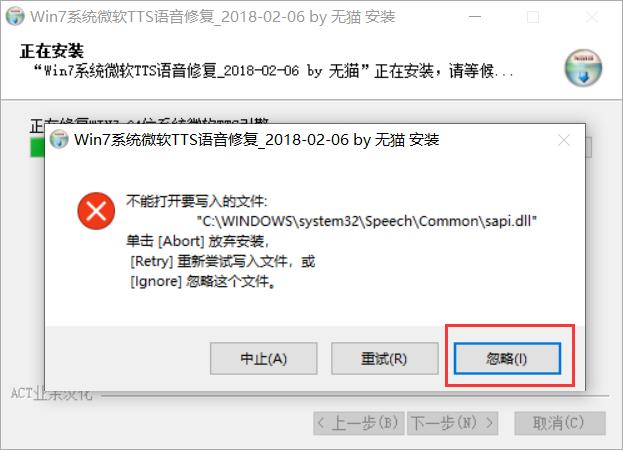Click the error dialog title bar text

pos(257,140)
